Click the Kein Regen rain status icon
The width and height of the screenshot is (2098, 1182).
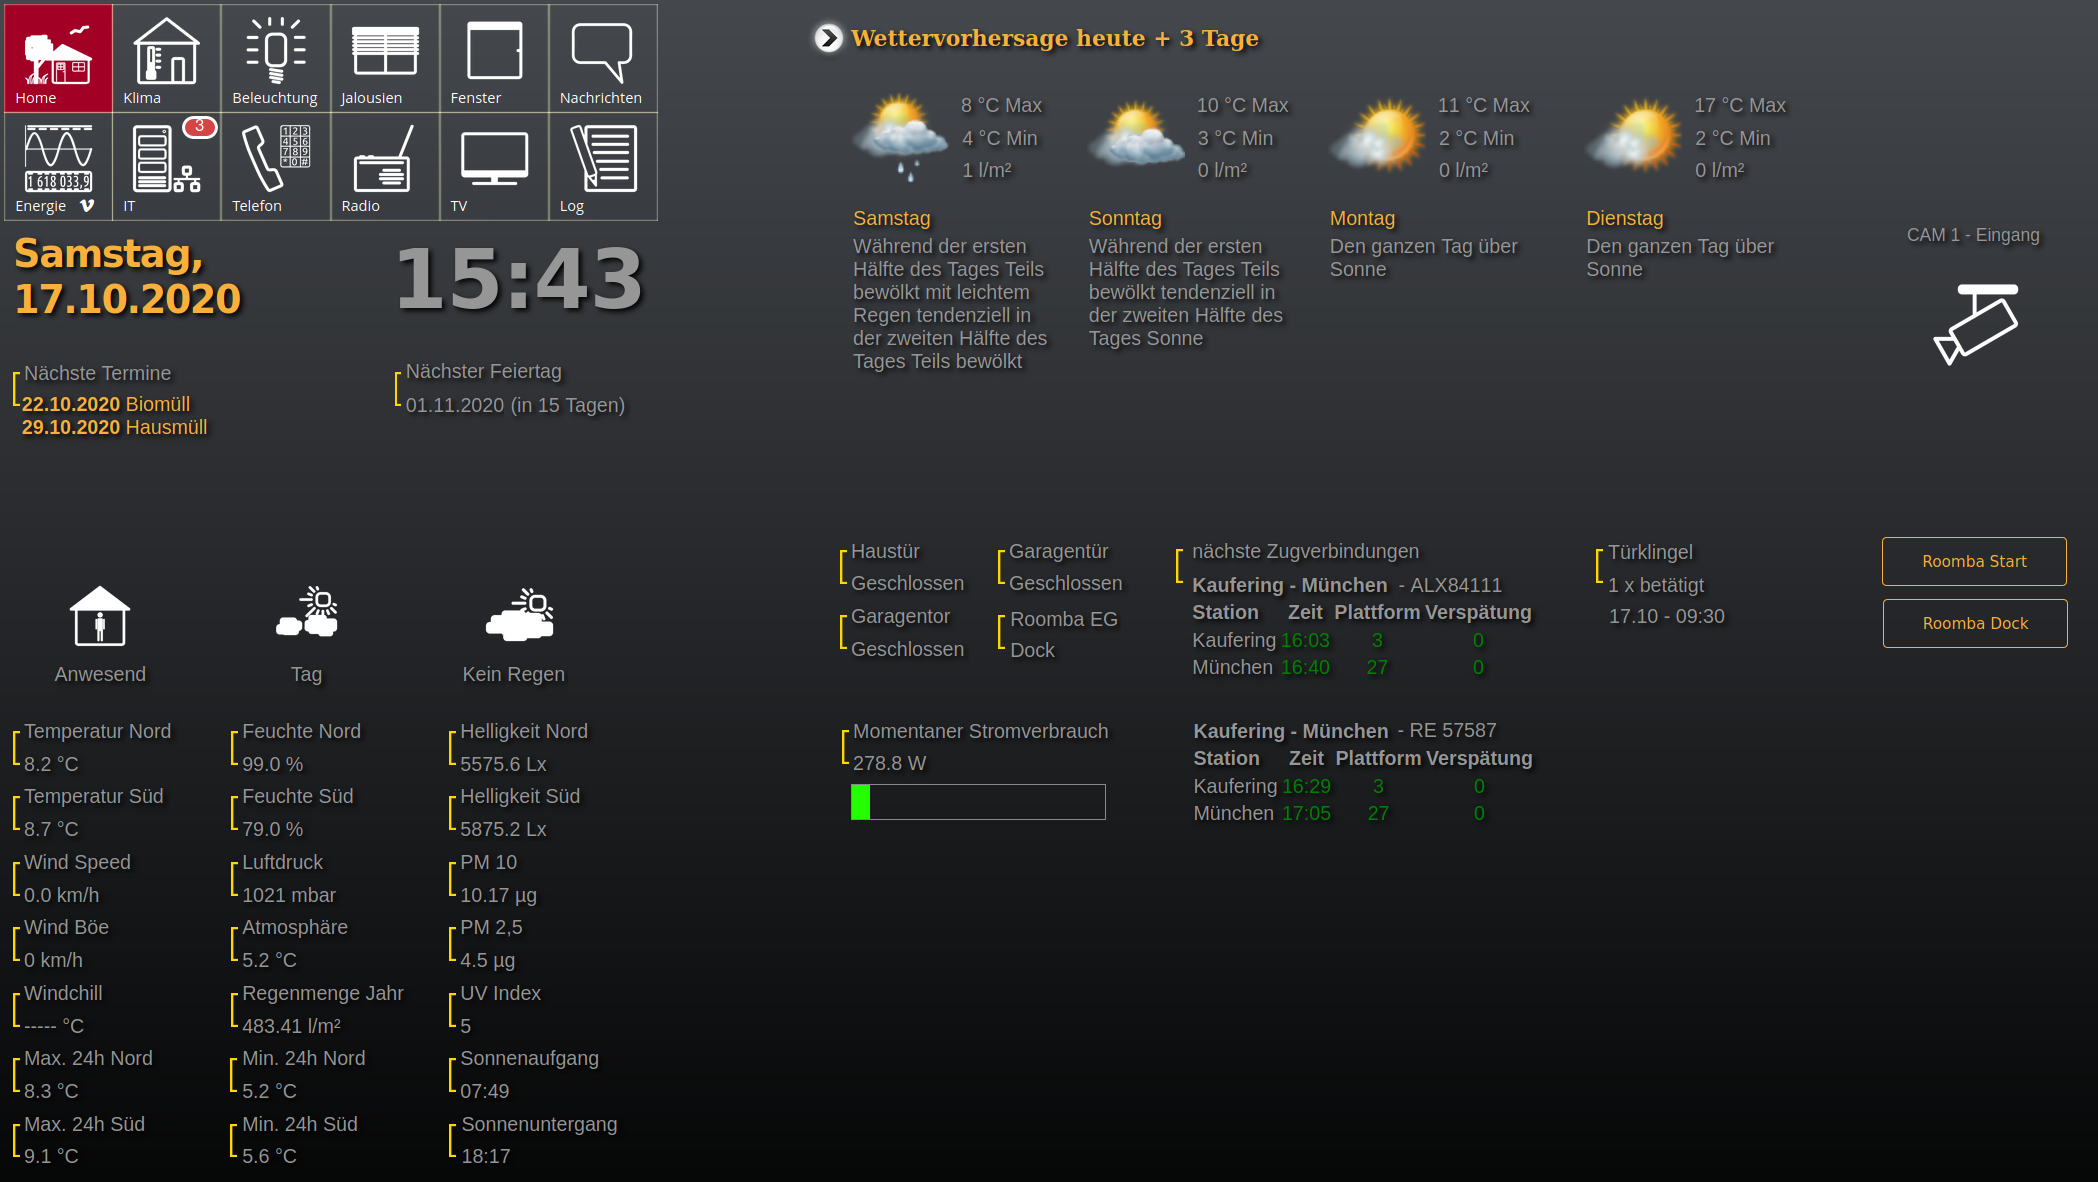coord(519,615)
